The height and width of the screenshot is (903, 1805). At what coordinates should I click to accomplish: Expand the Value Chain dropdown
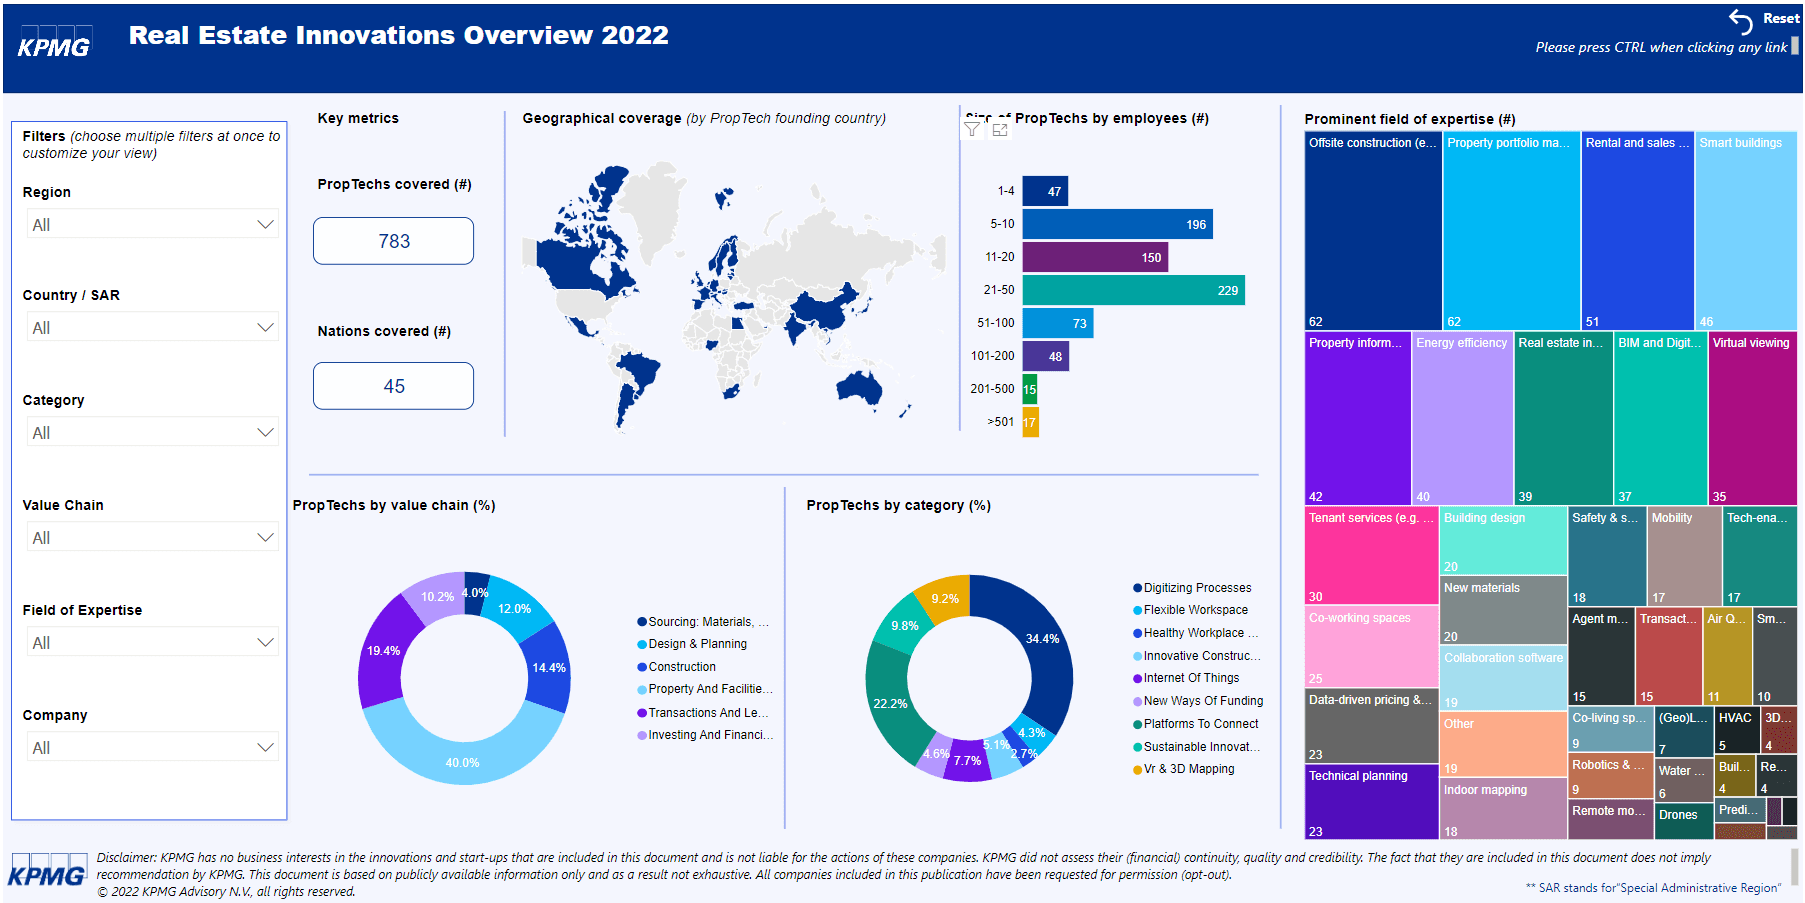[x=153, y=537]
